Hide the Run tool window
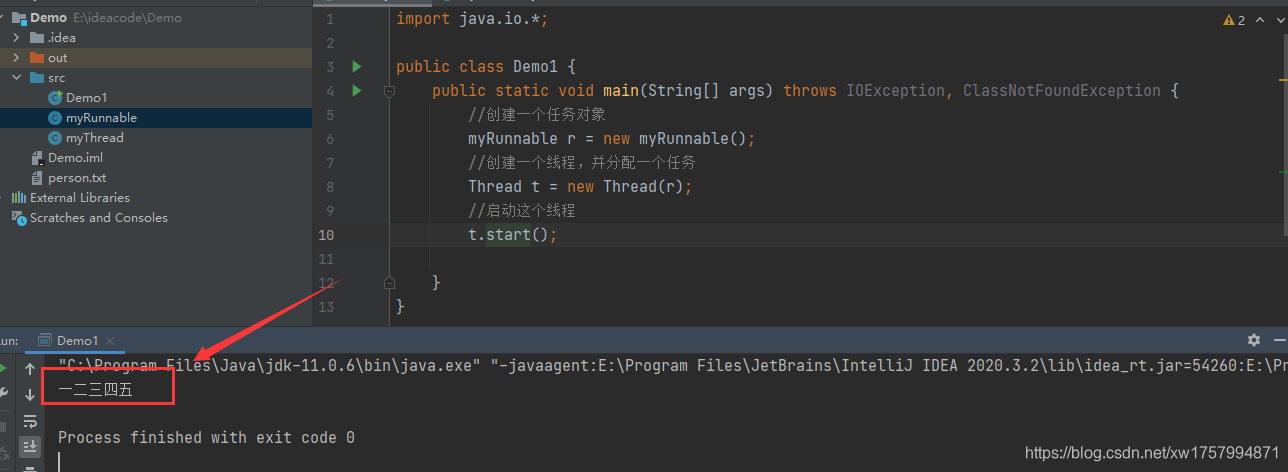Image resolution: width=1288 pixels, height=472 pixels. click(x=1280, y=340)
